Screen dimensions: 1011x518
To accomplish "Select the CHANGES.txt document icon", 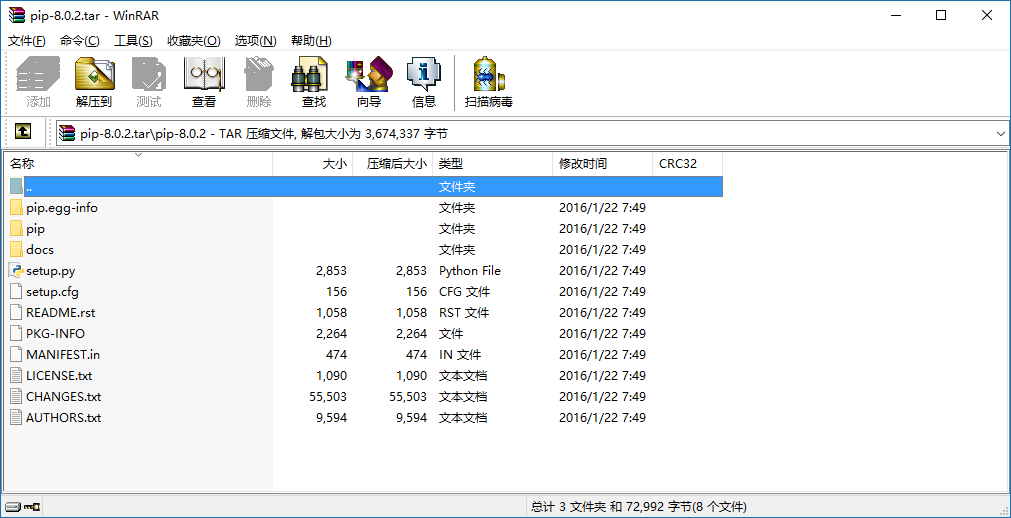I will [x=17, y=396].
